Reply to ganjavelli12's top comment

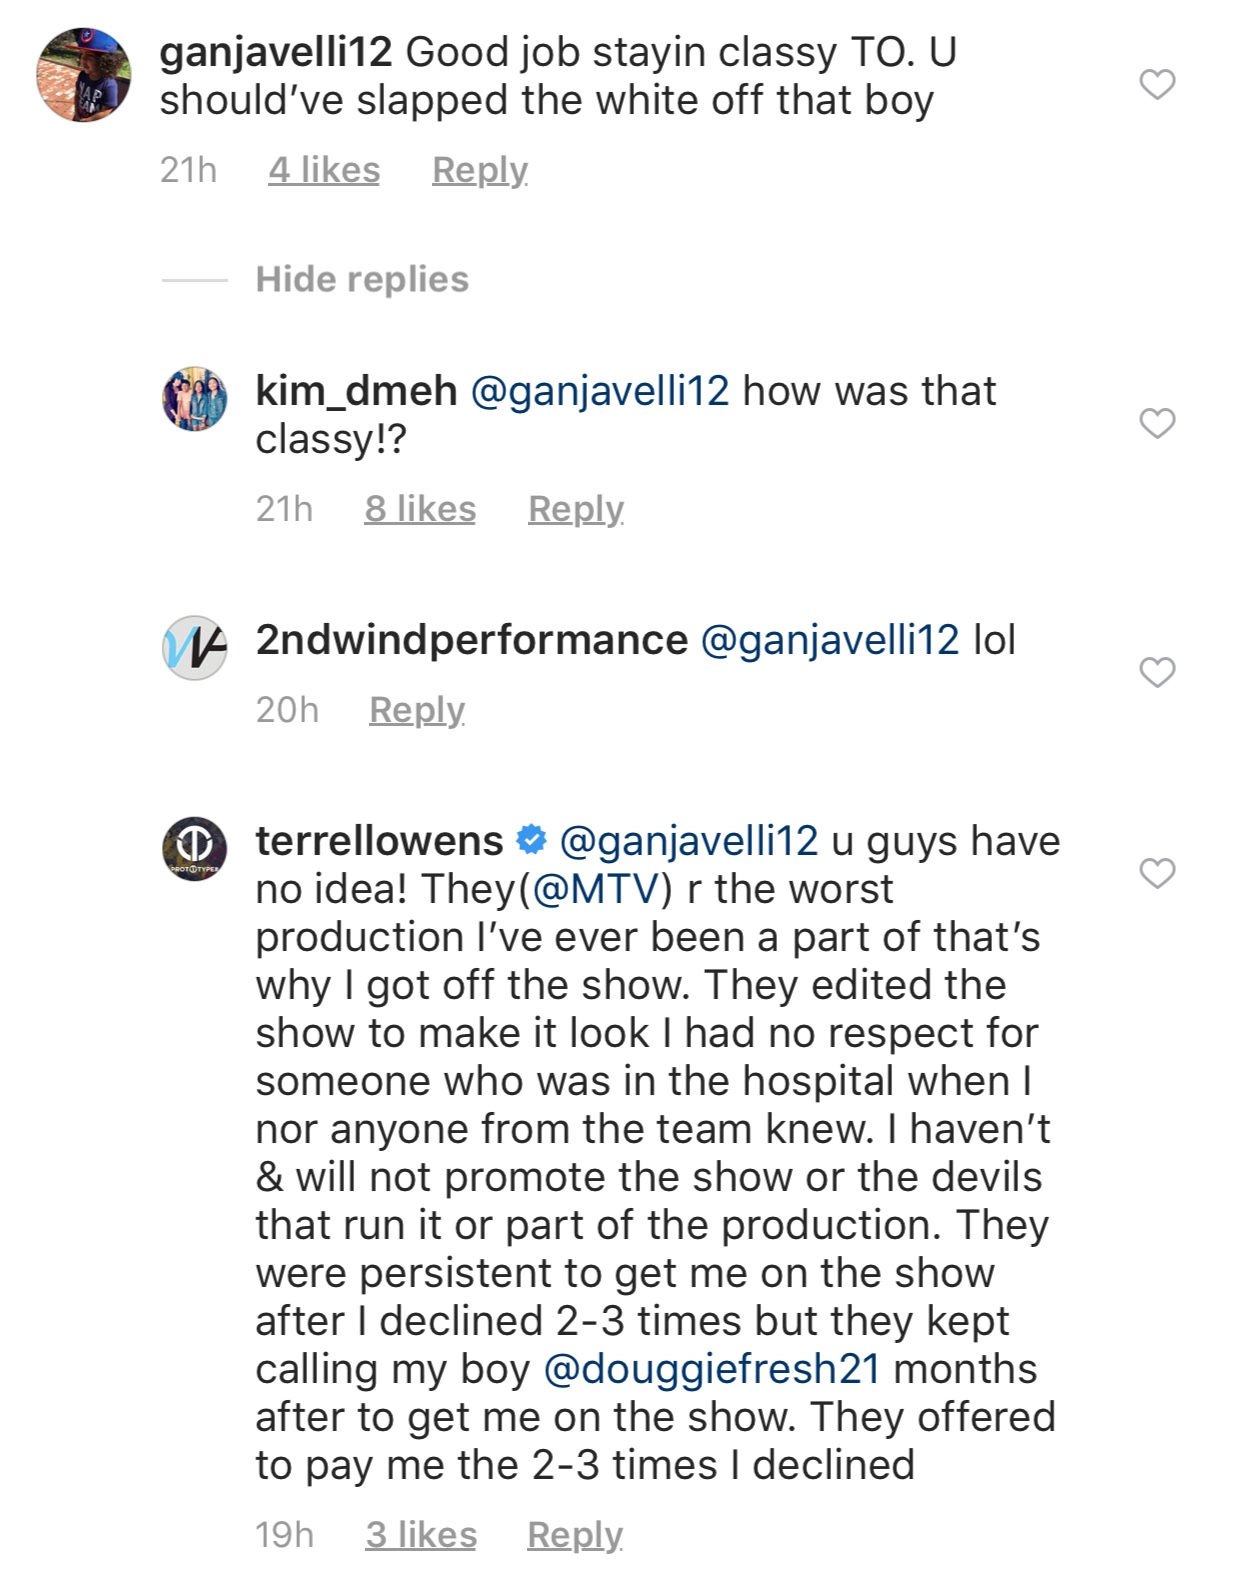tap(480, 170)
